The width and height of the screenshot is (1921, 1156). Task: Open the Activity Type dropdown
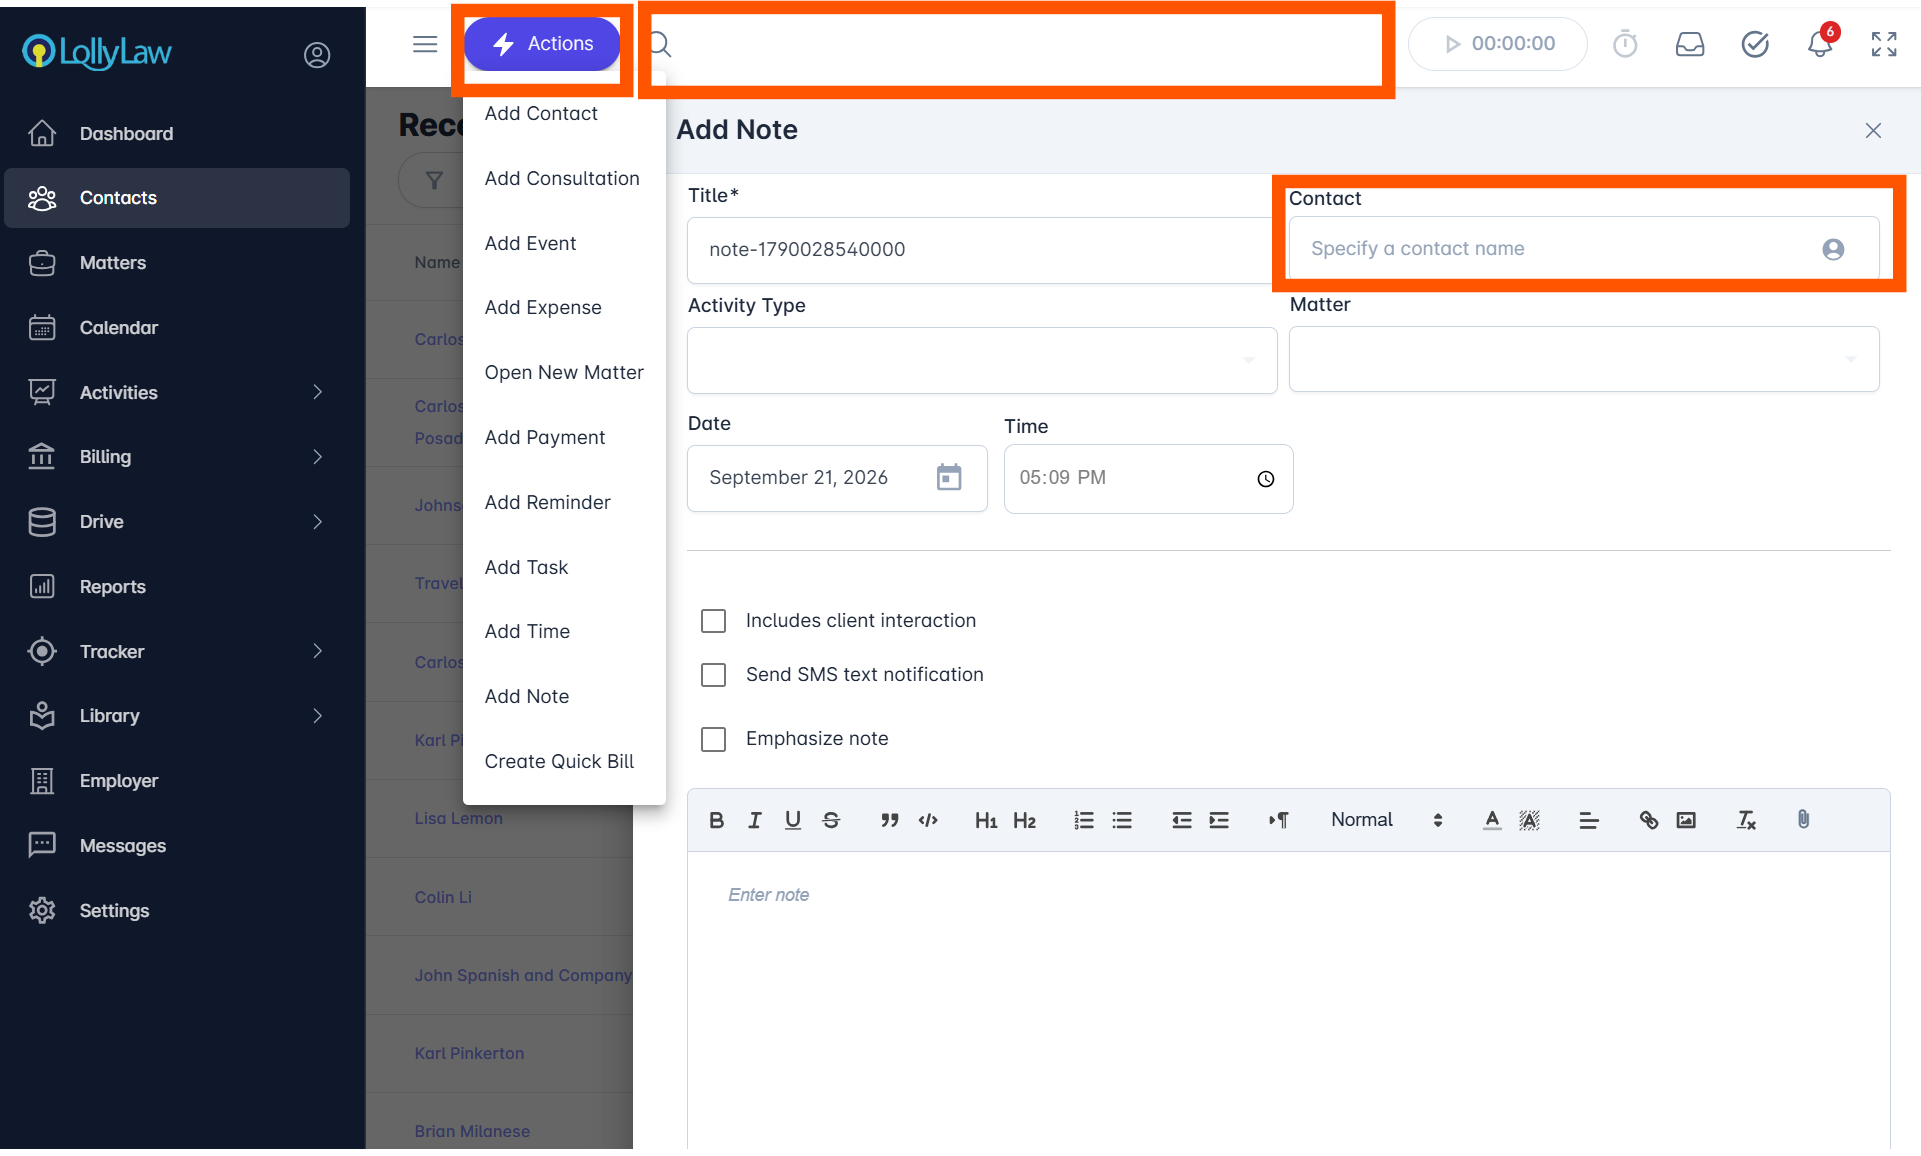982,360
